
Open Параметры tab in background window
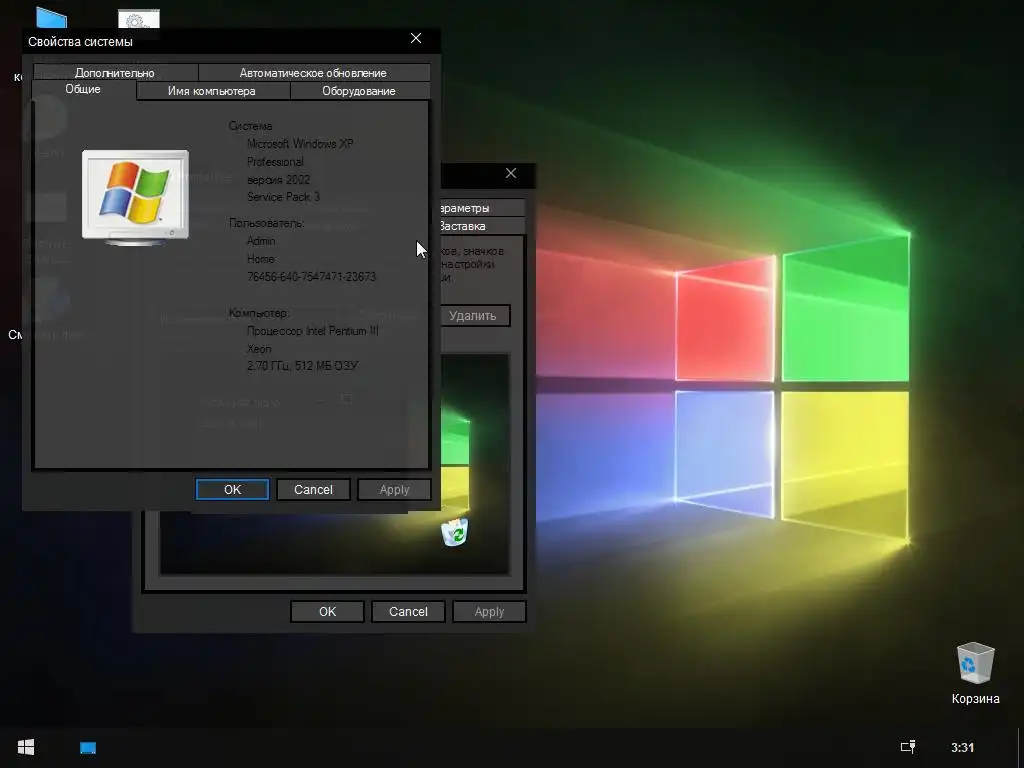click(483, 208)
